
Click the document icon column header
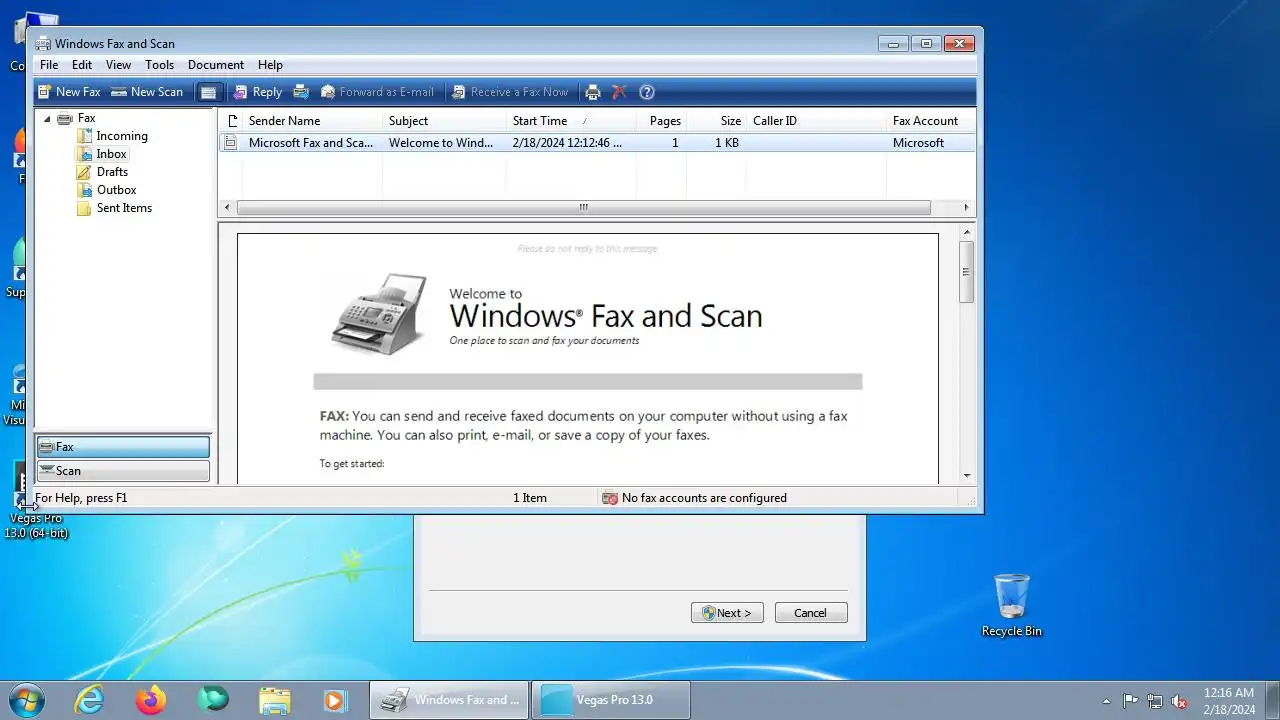(x=231, y=121)
